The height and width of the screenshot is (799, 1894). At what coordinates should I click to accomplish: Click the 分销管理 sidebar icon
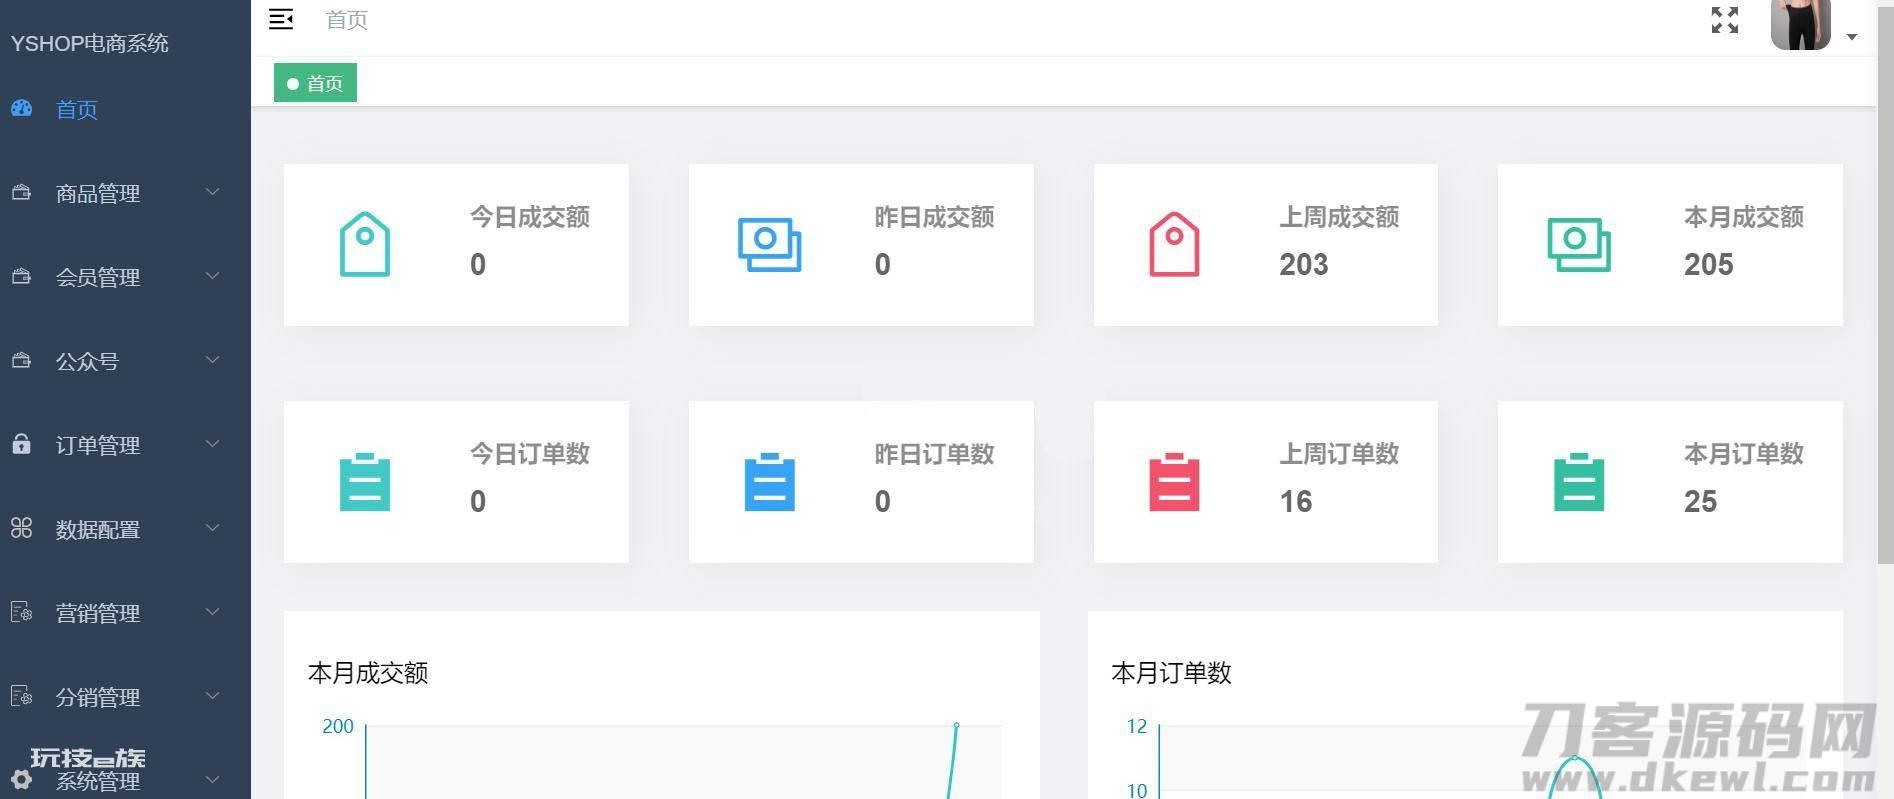tap(21, 696)
